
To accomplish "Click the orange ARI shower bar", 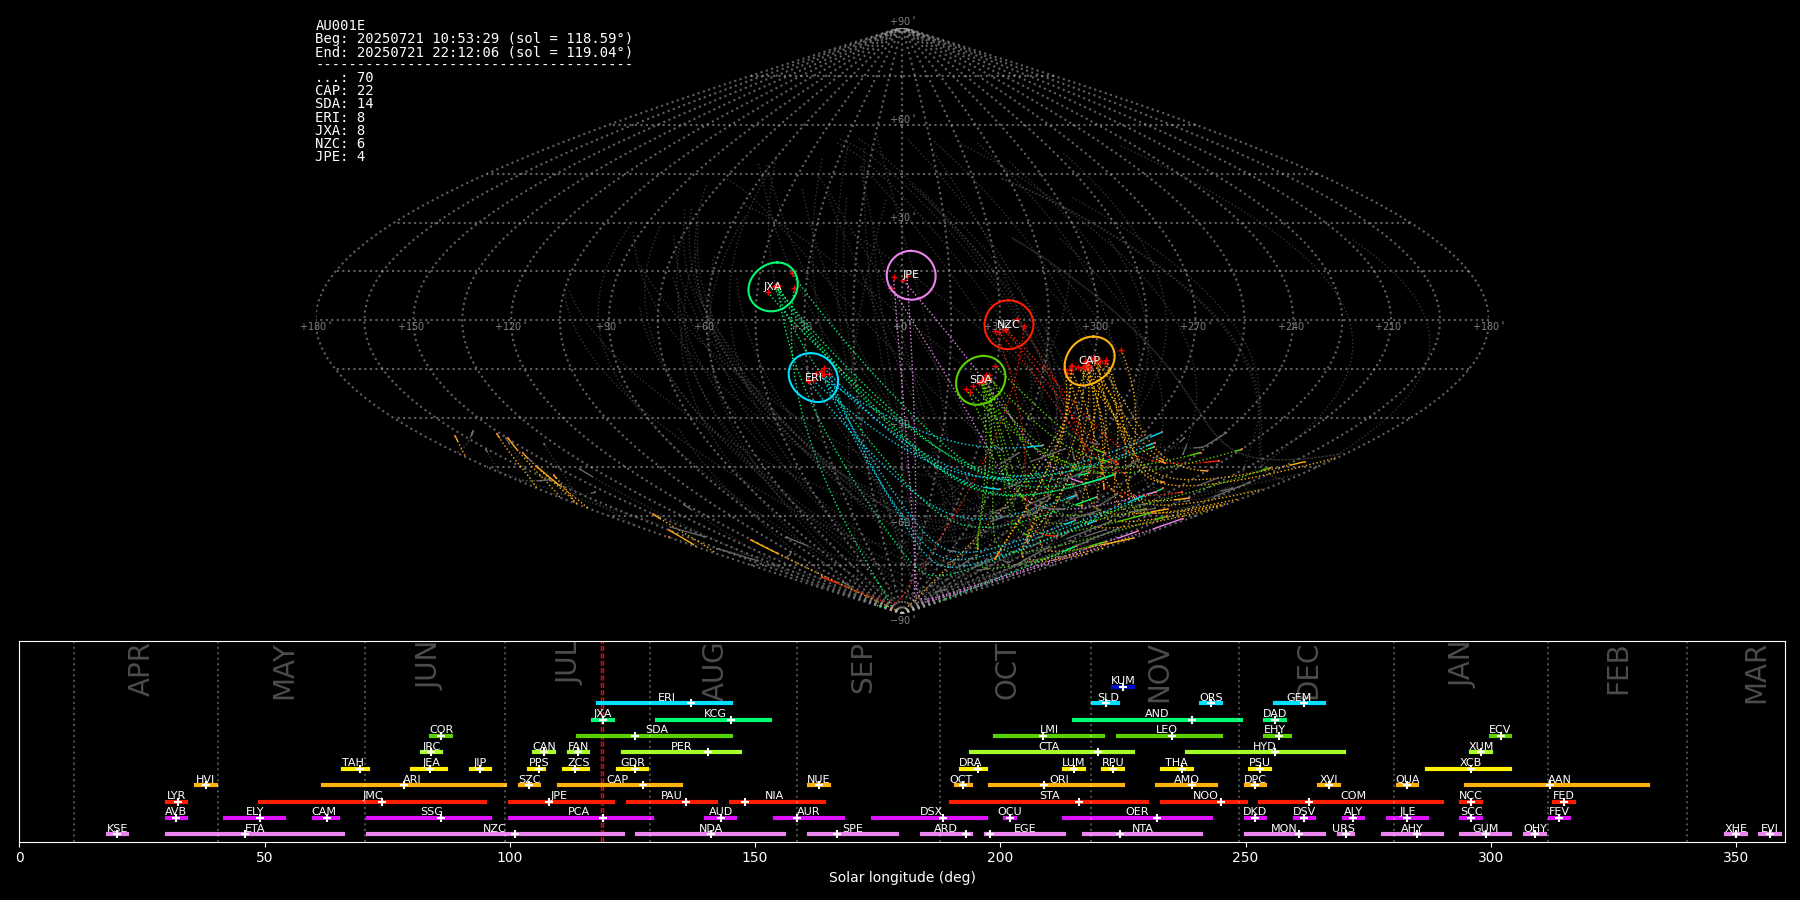I will tap(413, 785).
